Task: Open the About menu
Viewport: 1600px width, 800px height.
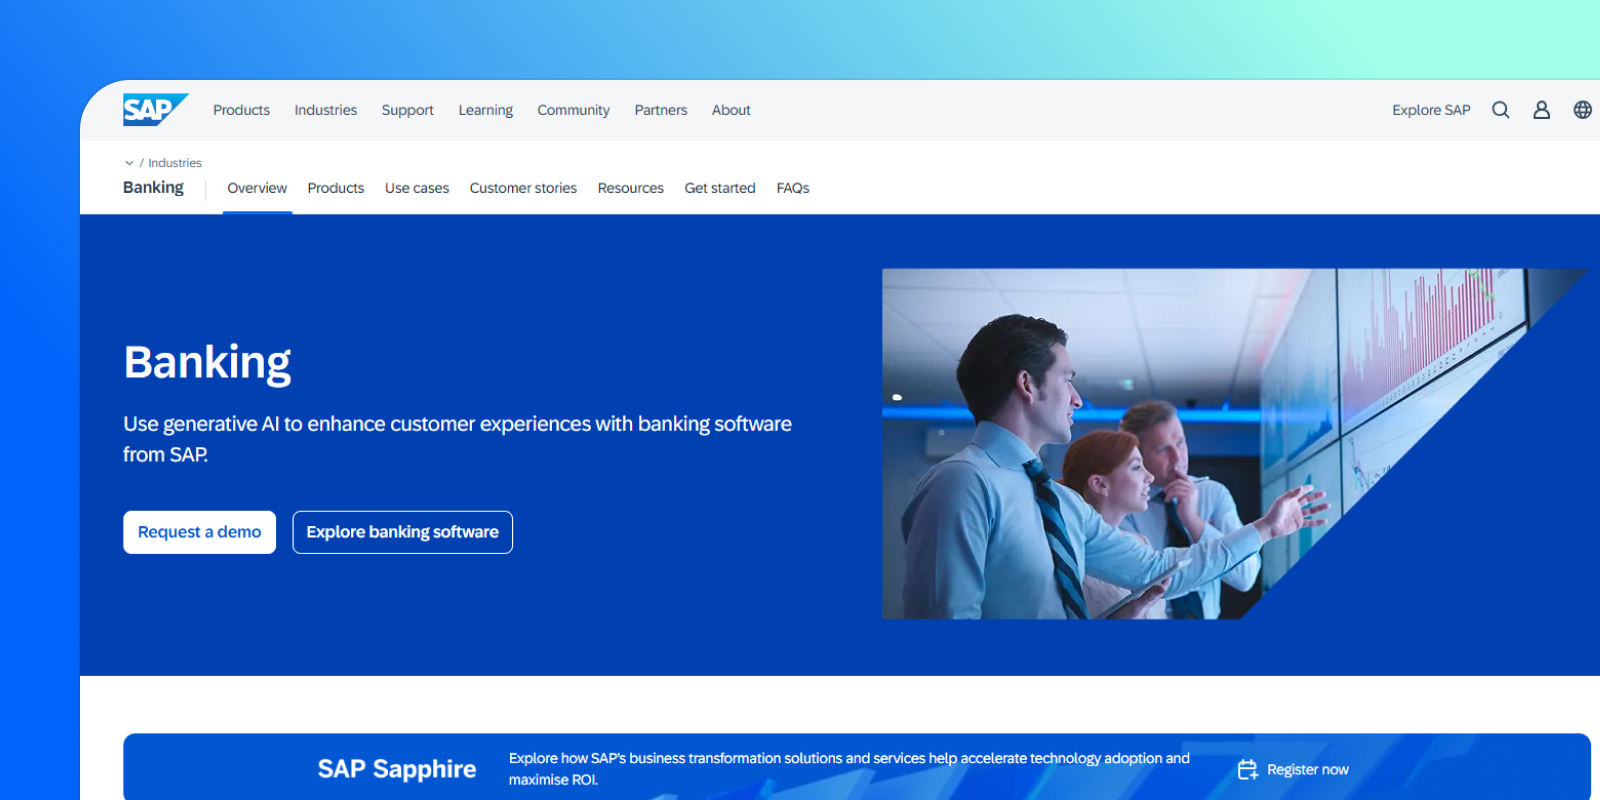Action: pos(731,110)
